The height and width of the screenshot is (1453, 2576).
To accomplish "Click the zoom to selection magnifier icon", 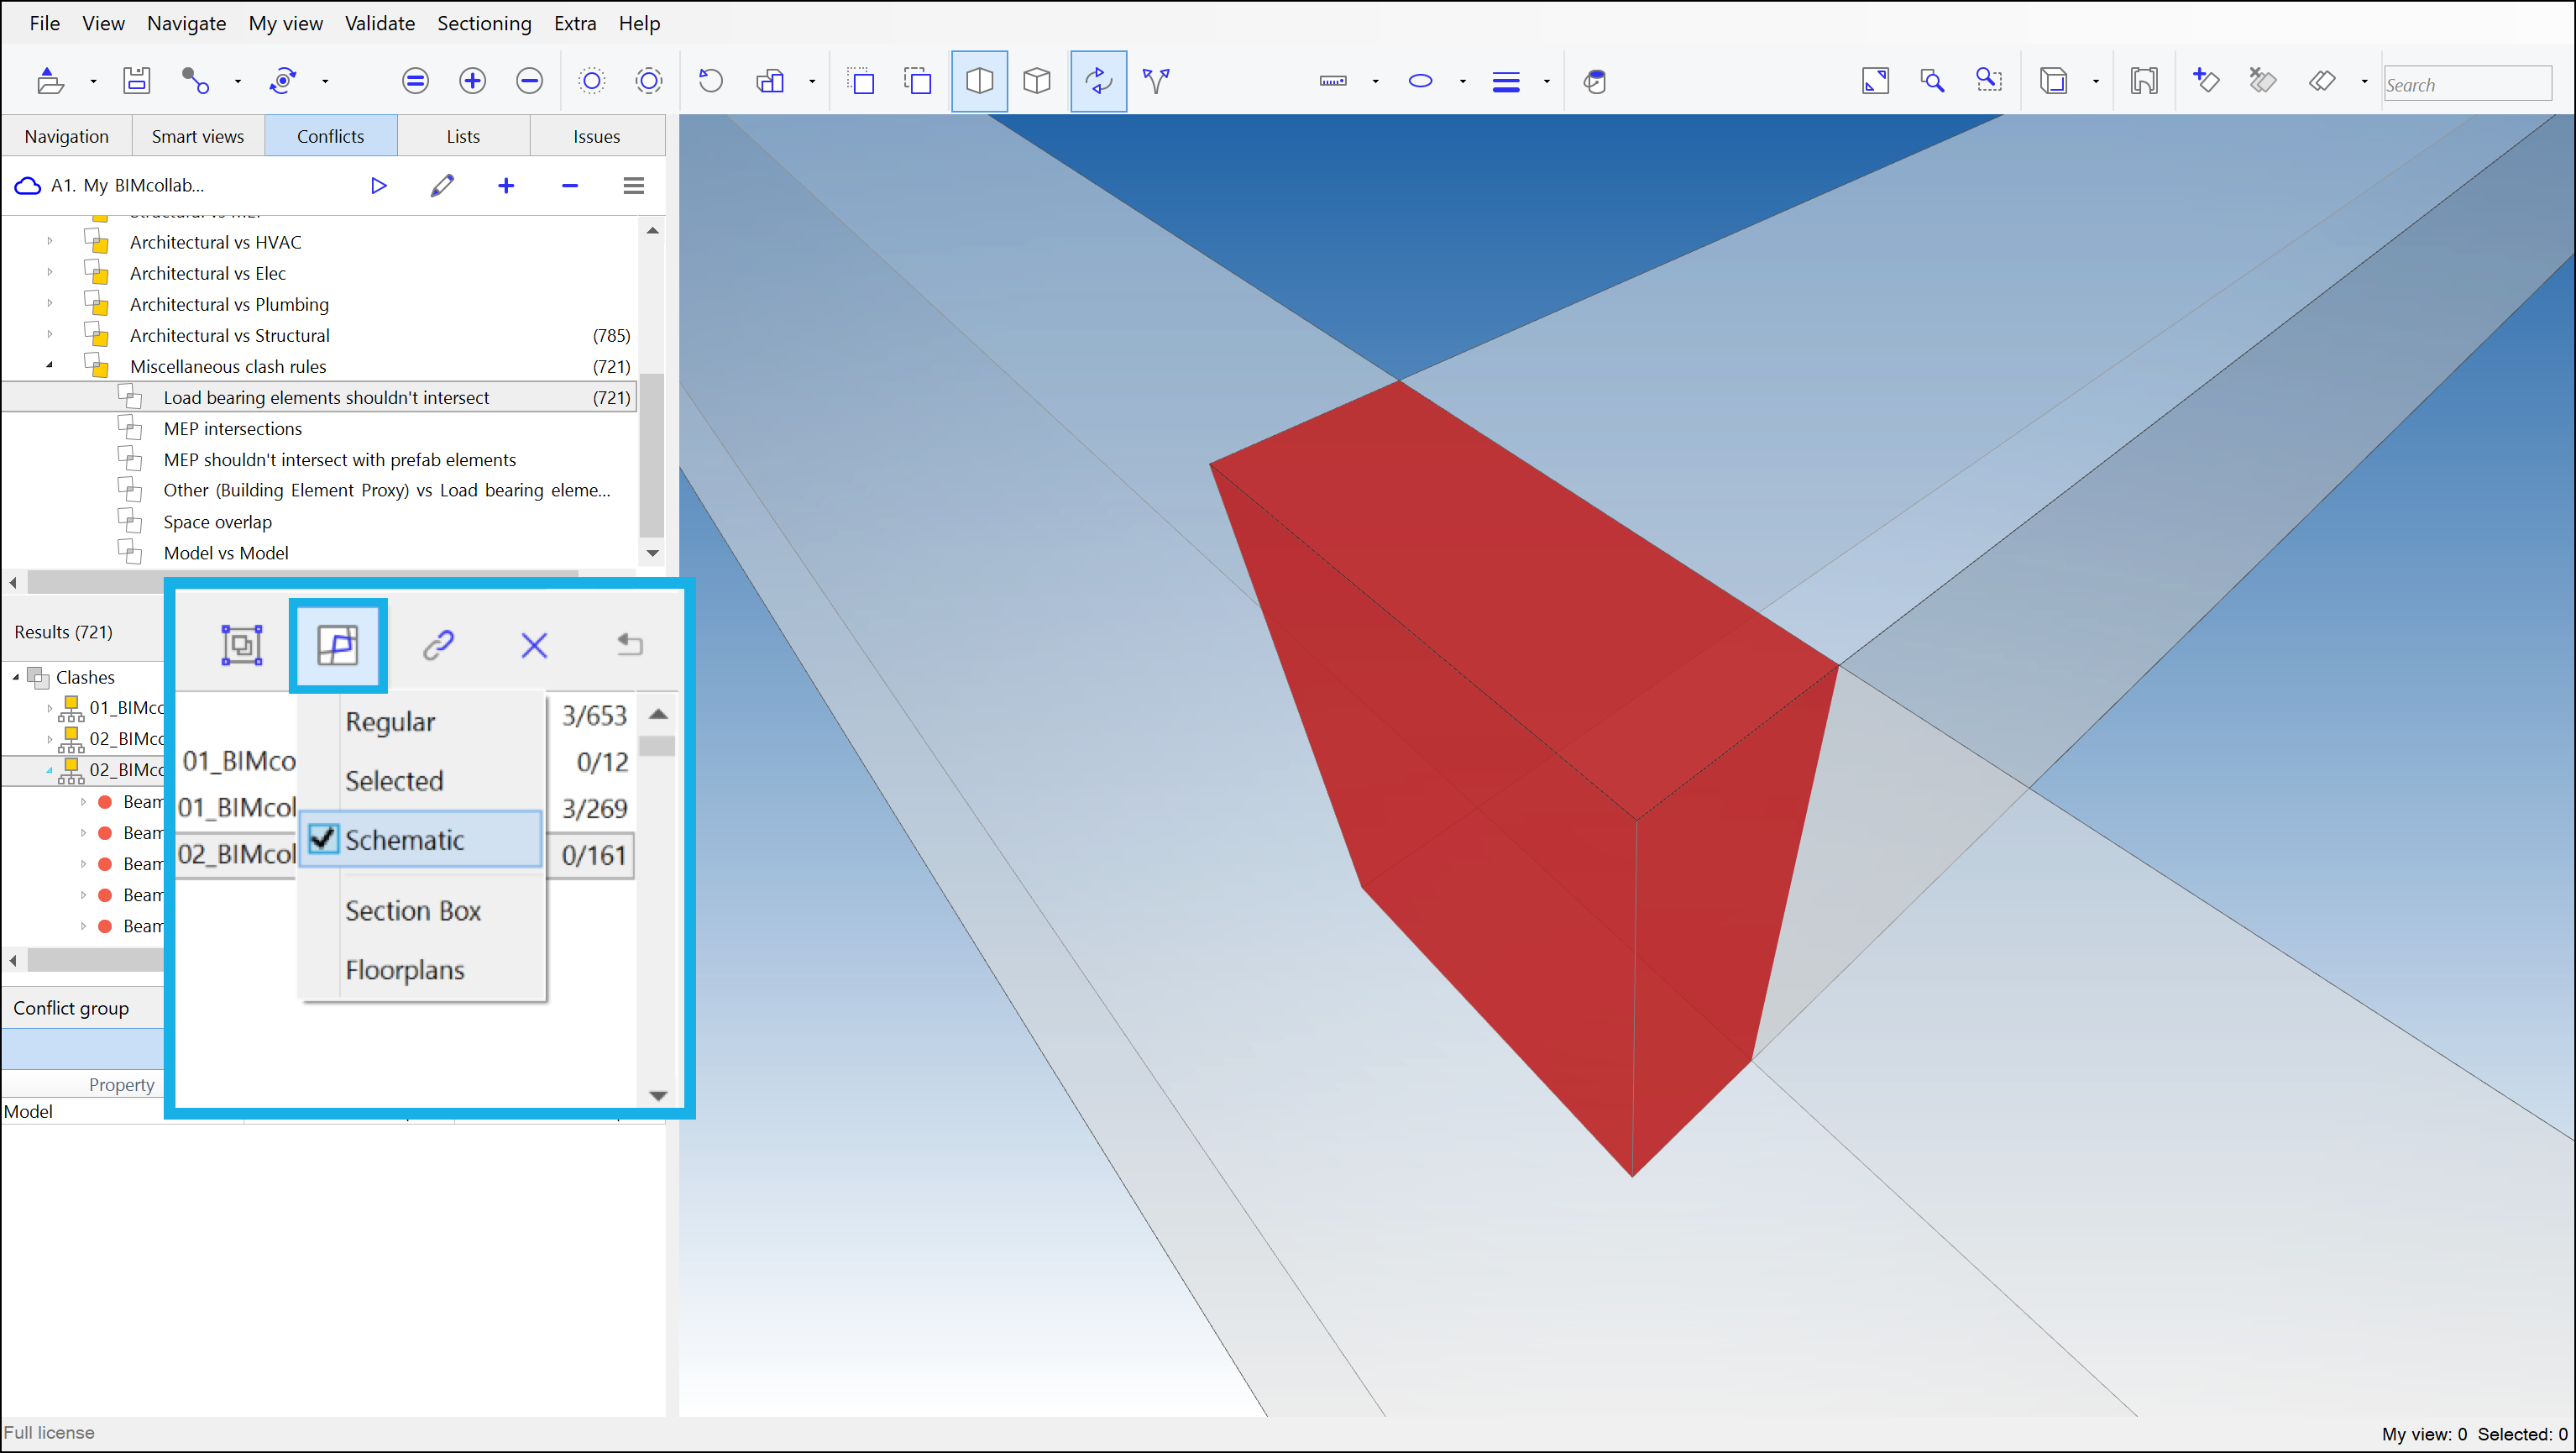I will click(x=1989, y=81).
